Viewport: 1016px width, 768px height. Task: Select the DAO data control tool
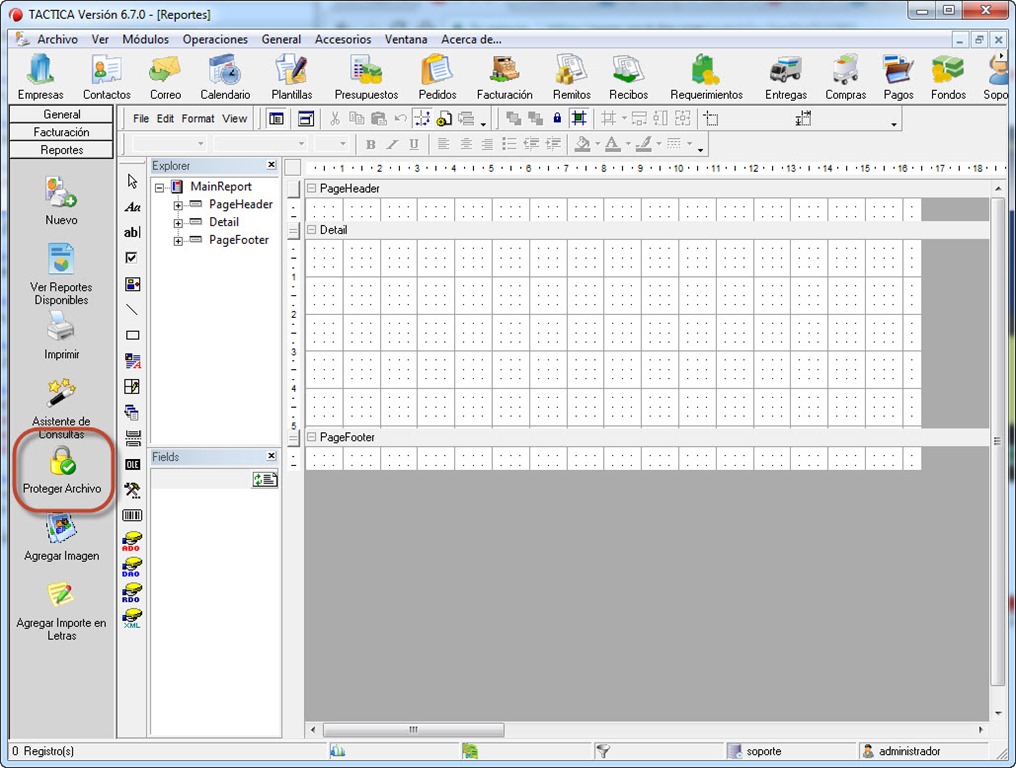tap(132, 567)
